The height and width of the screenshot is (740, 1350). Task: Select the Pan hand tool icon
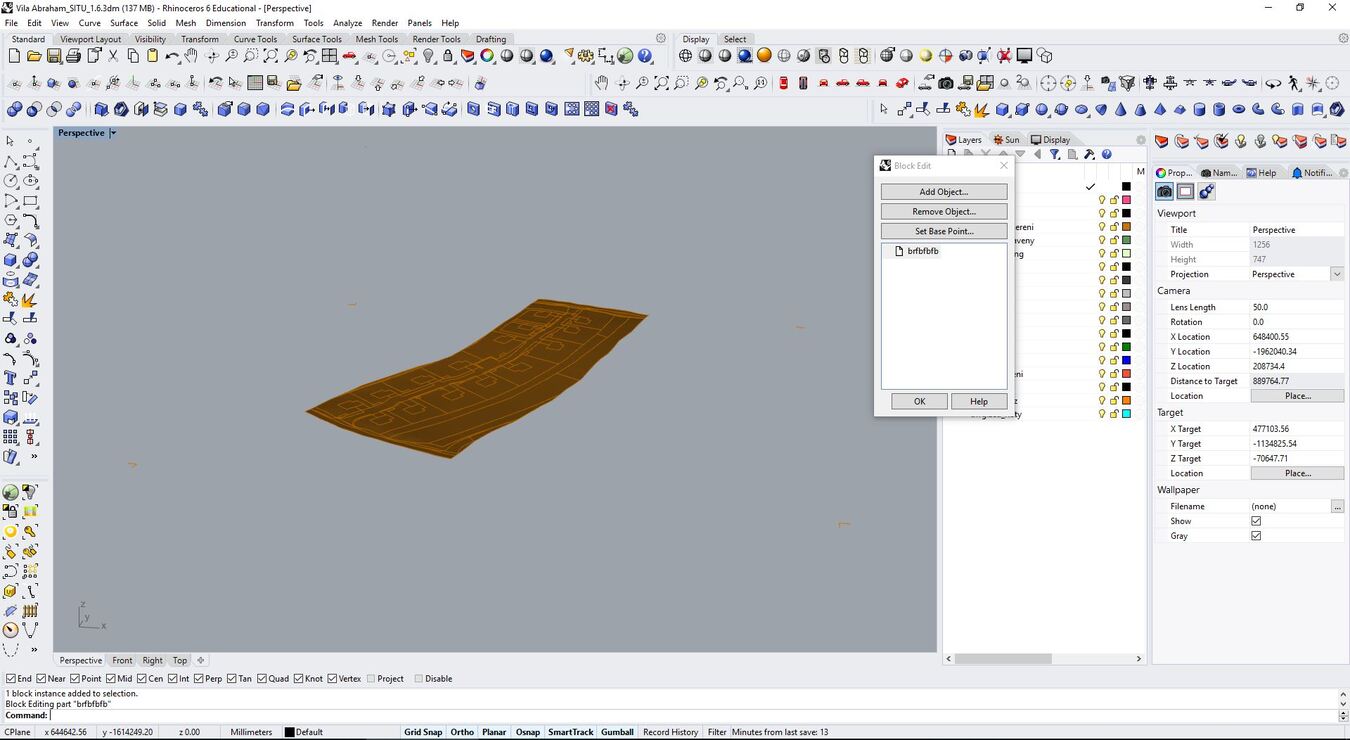(x=191, y=56)
